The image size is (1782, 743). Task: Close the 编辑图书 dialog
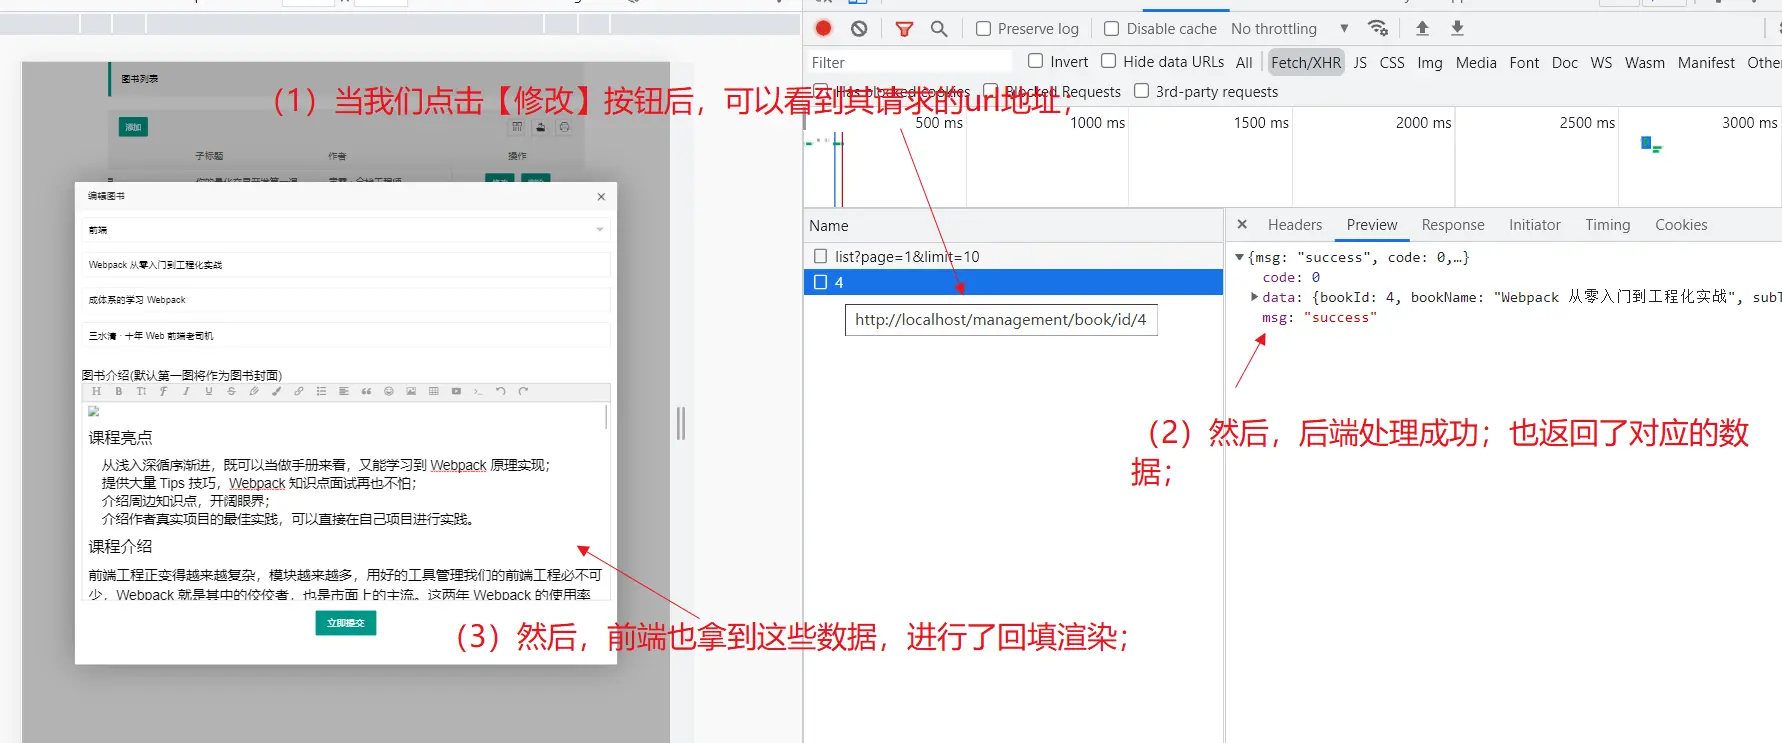click(601, 197)
